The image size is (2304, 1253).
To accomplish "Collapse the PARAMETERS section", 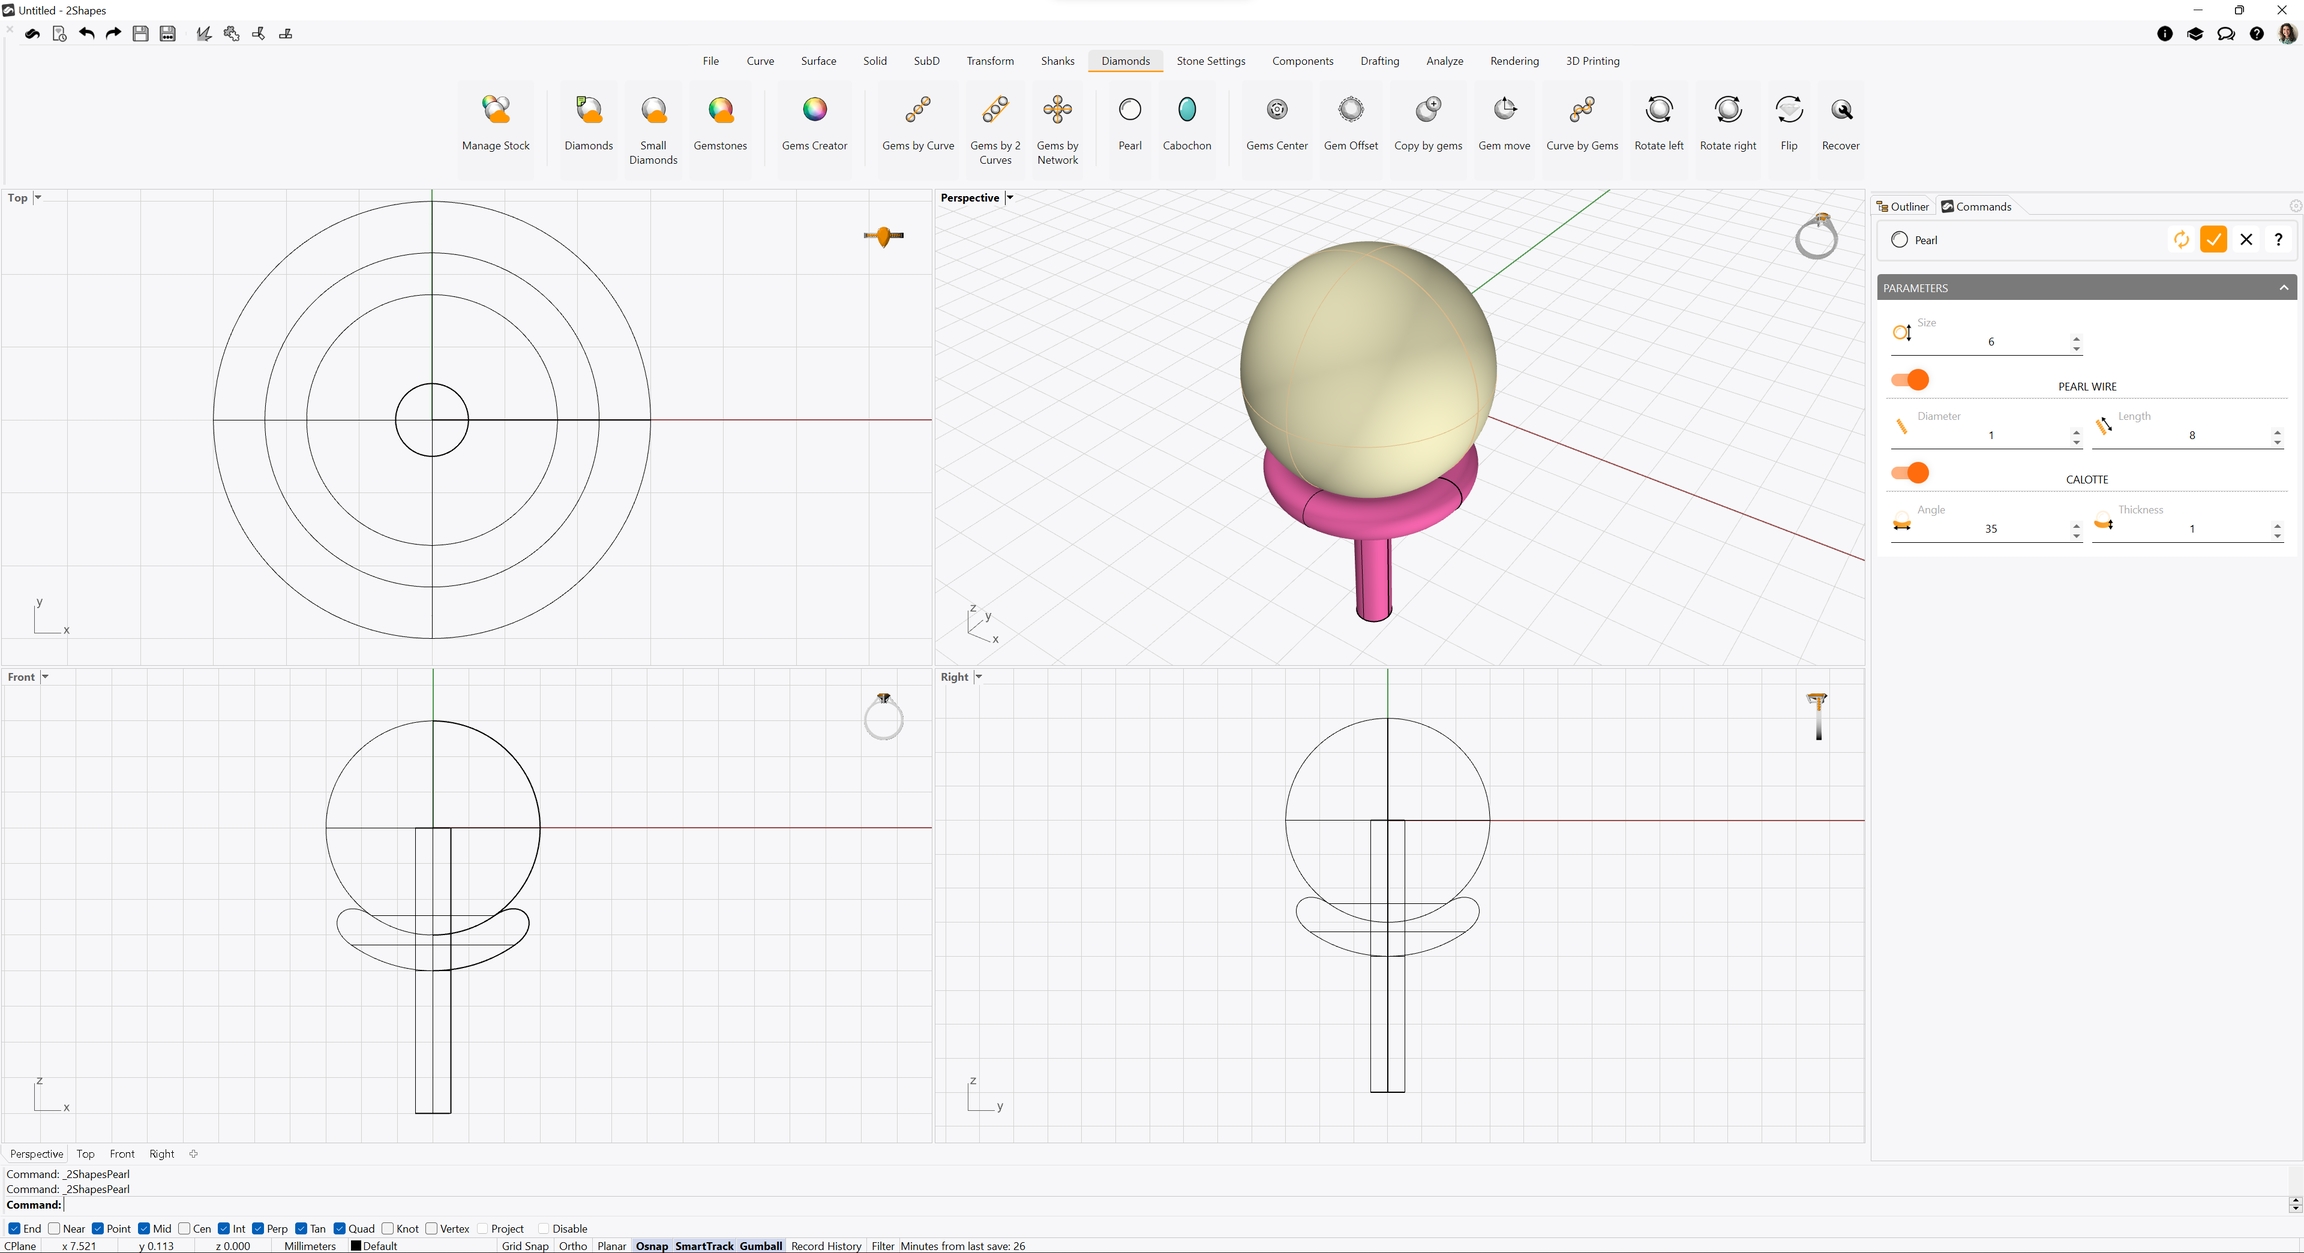I will pos(2283,288).
